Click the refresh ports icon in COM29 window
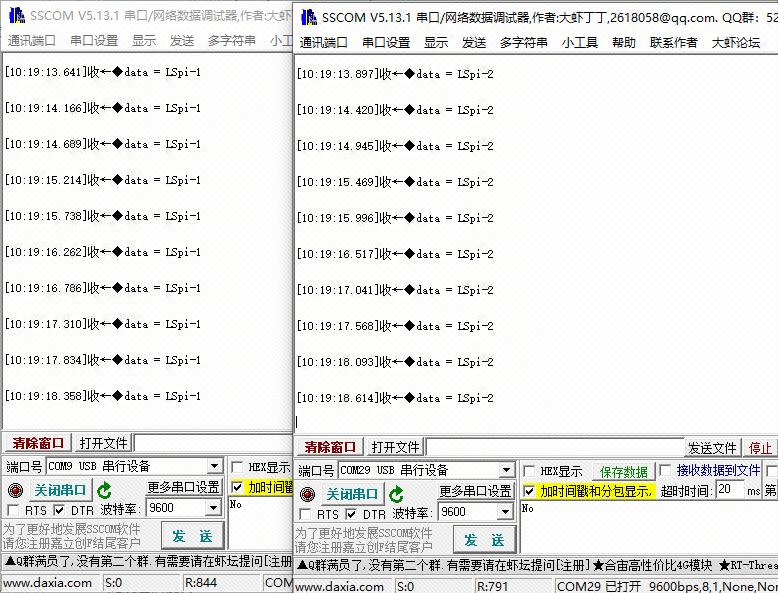 (x=397, y=494)
